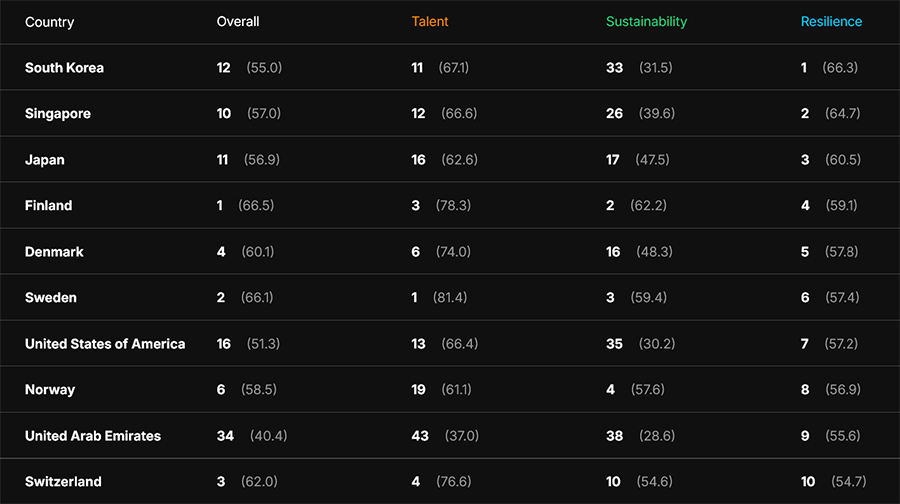Select the Norway country row

coord(50,390)
